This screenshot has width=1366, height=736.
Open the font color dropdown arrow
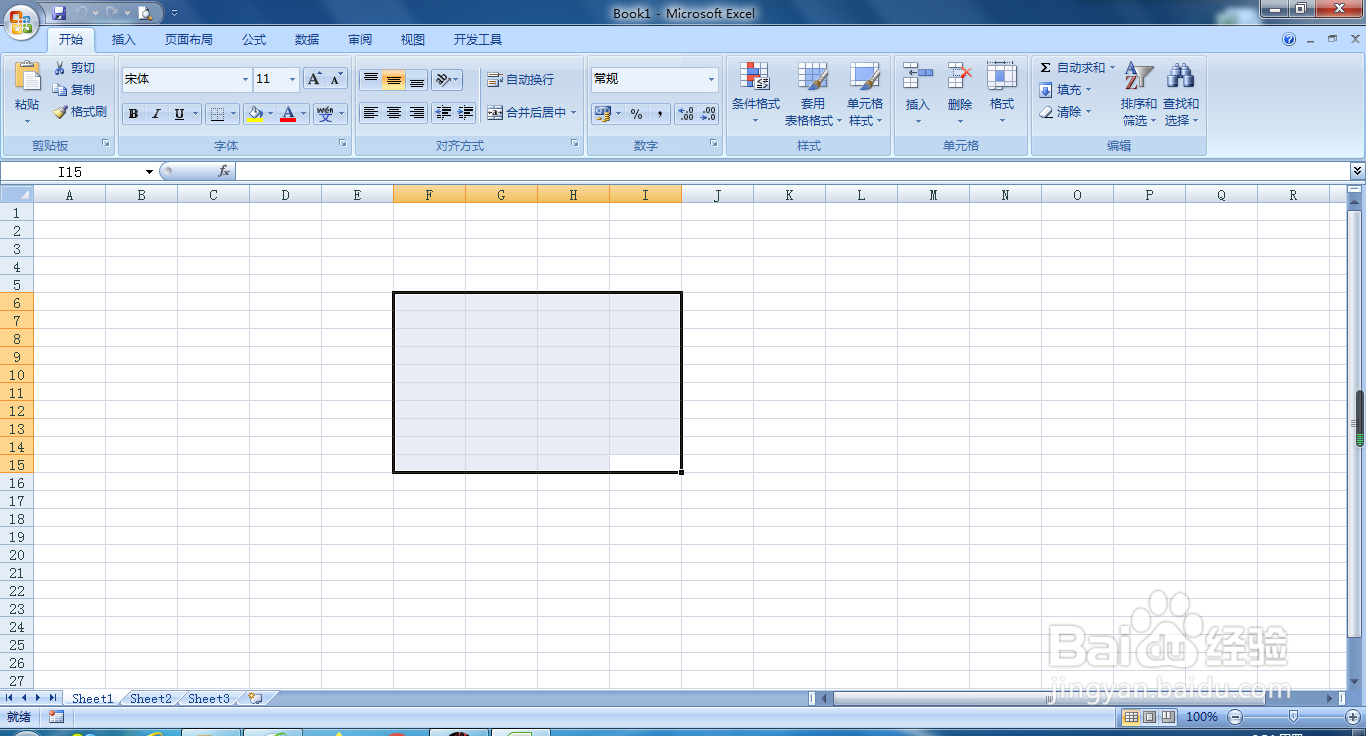[304, 114]
